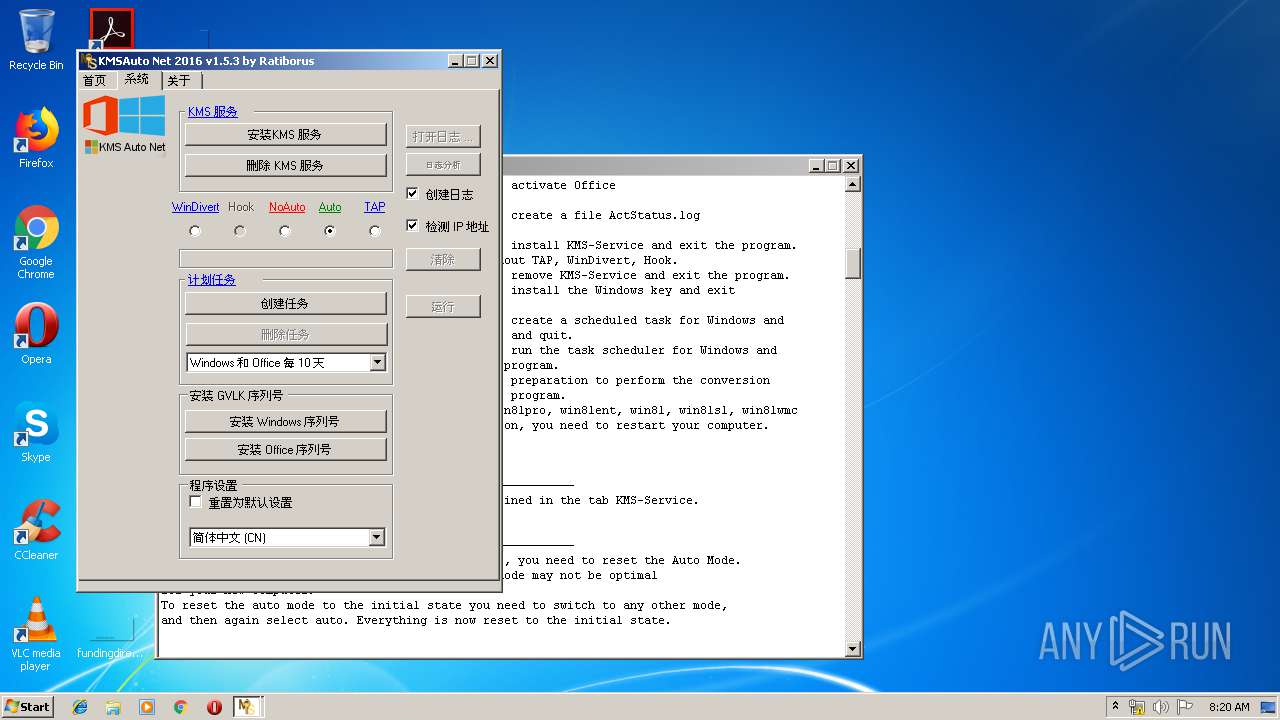Viewport: 1280px width, 720px height.
Task: Expand the 简体中文 (CN) language dropdown
Action: click(377, 538)
